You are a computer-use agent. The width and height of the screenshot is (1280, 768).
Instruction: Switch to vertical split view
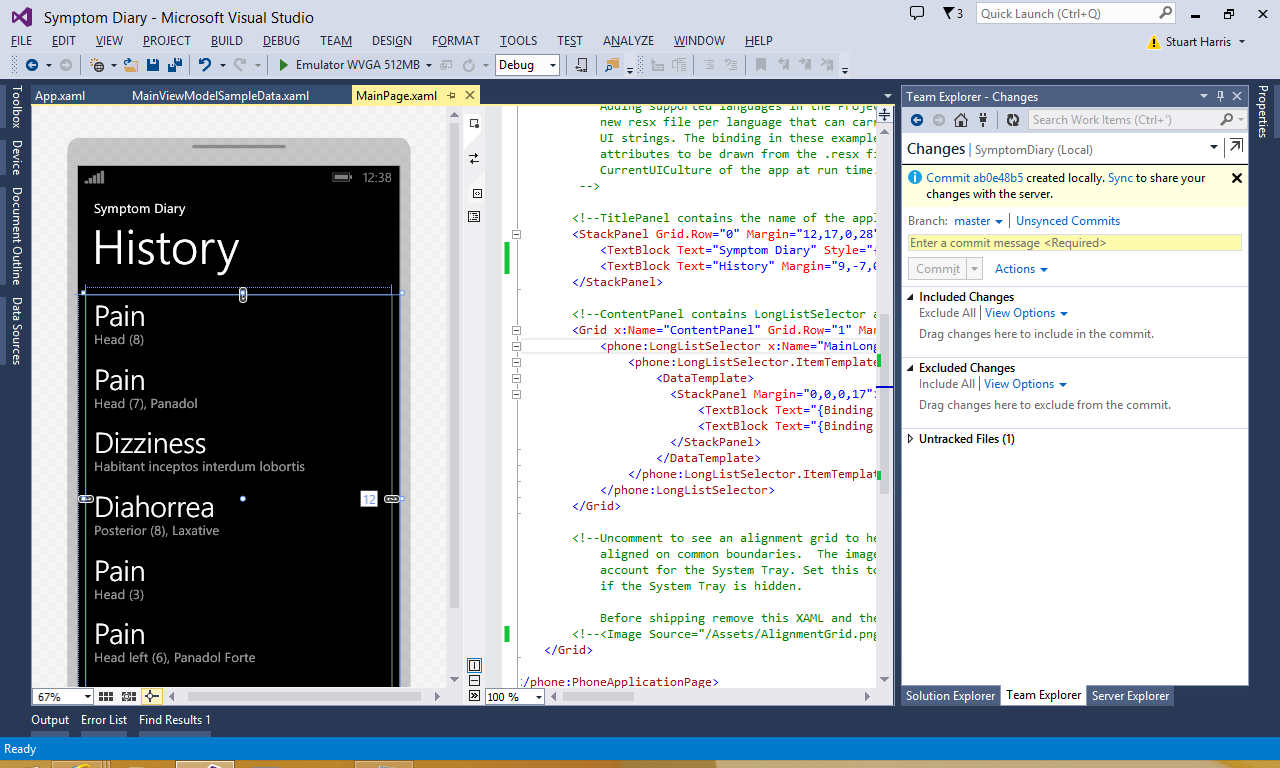[475, 665]
